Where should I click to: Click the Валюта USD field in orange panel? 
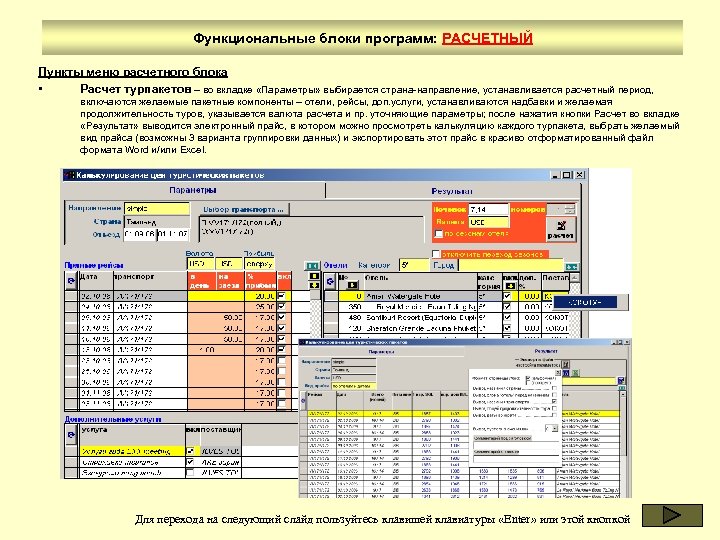(488, 222)
